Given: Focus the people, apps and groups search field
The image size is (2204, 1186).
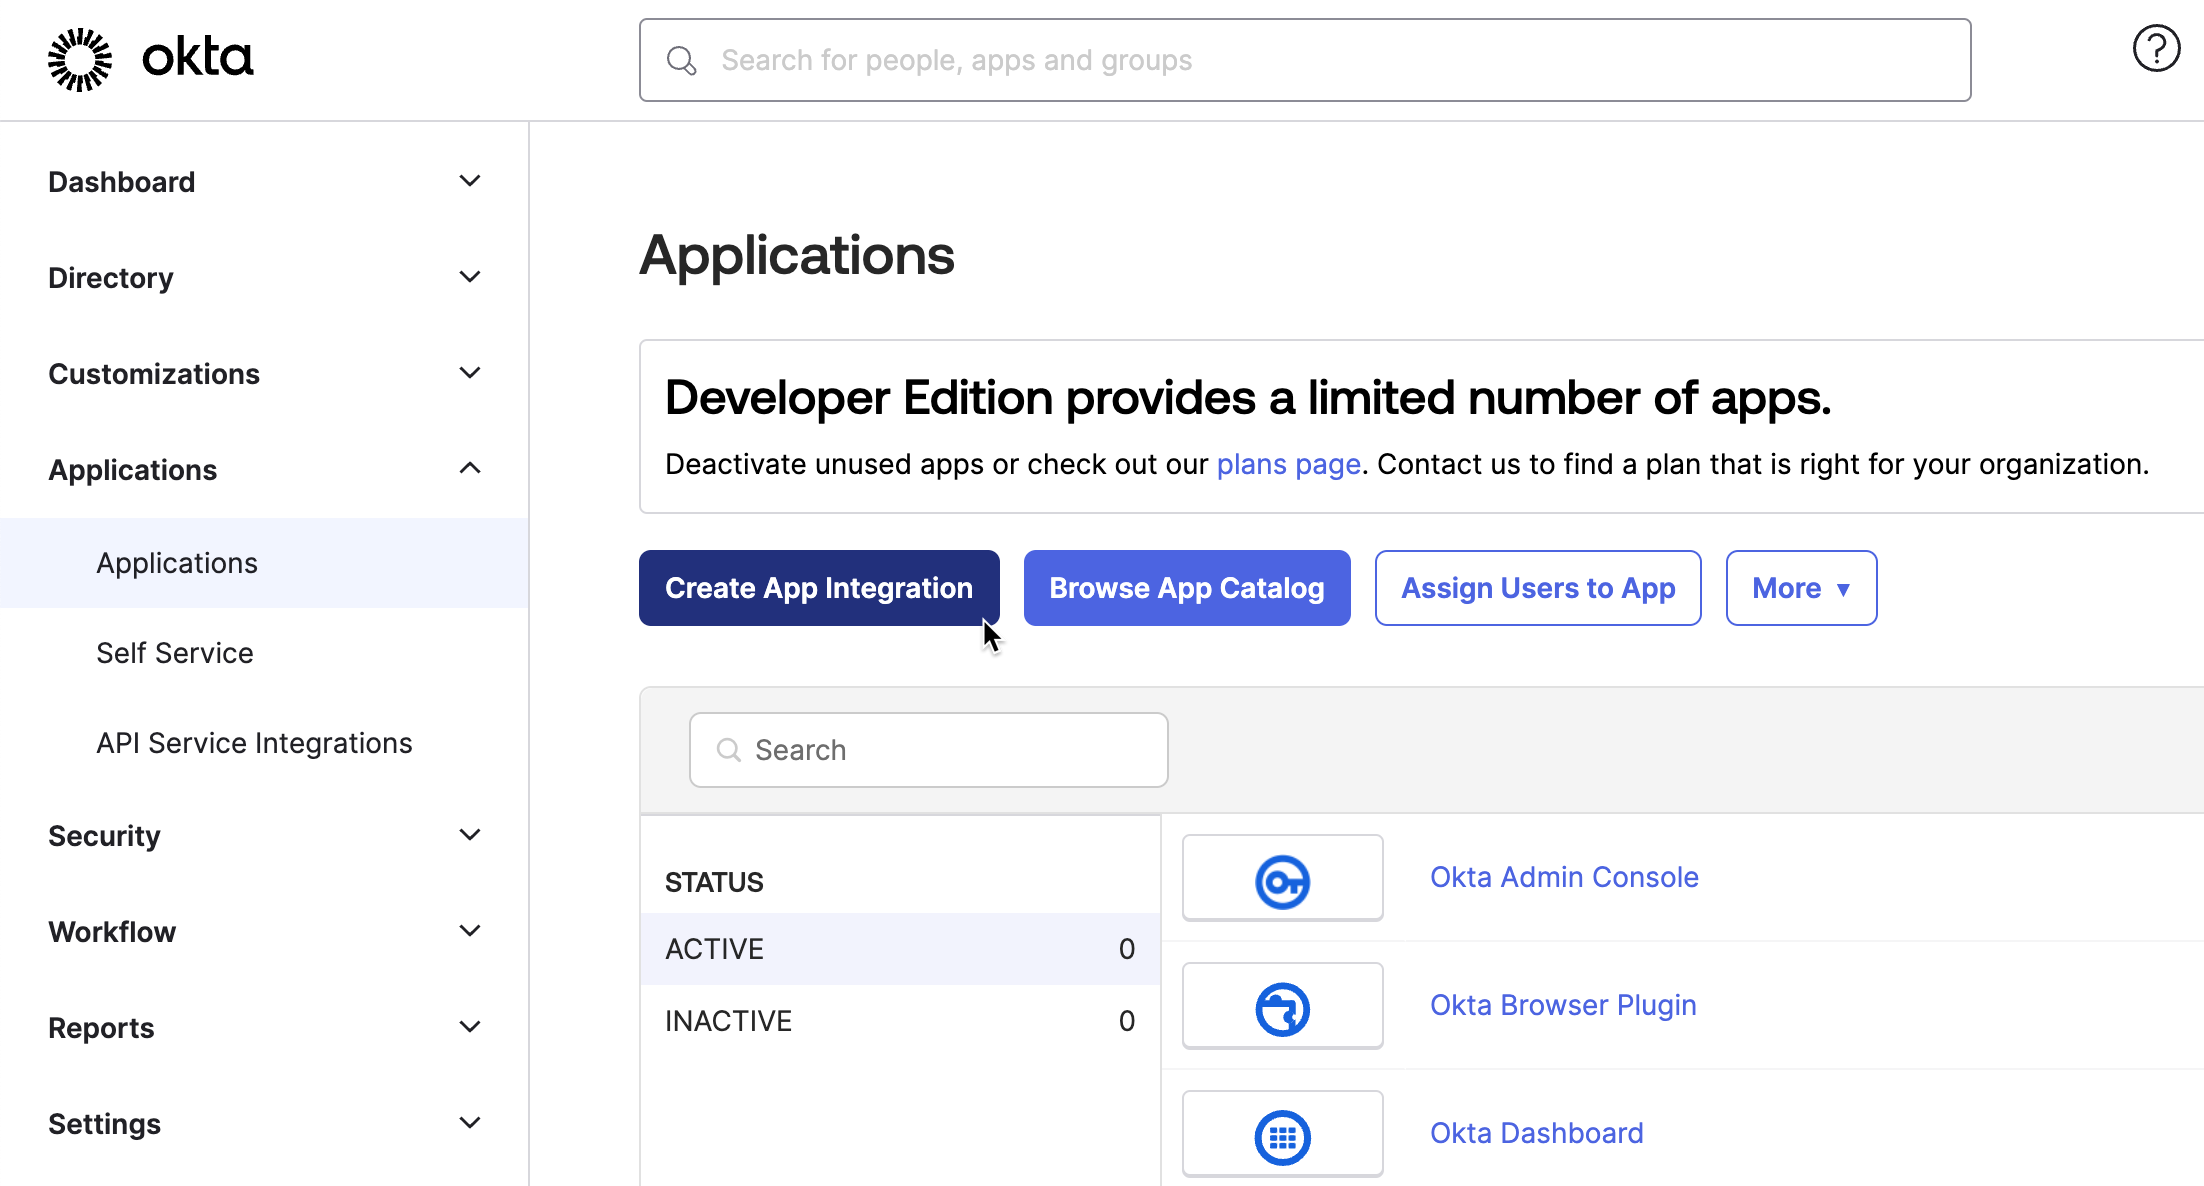Looking at the screenshot, I should 1305,60.
